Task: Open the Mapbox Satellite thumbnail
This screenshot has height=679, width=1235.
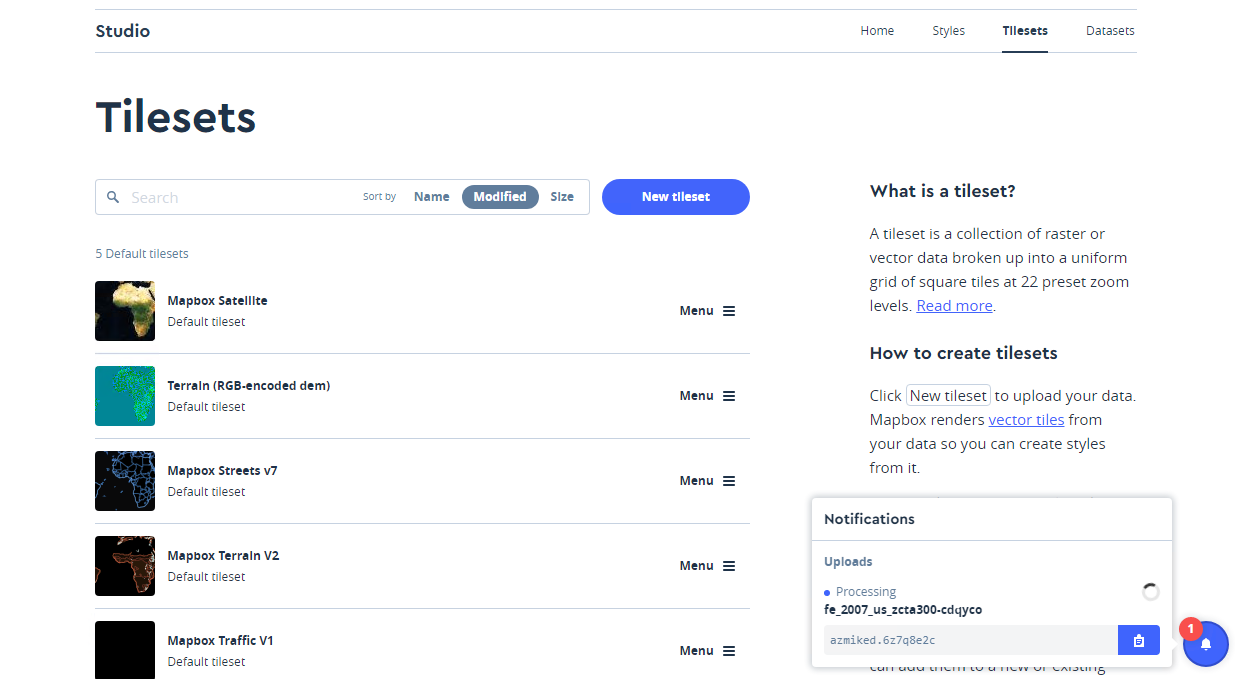Action: pyautogui.click(x=125, y=311)
